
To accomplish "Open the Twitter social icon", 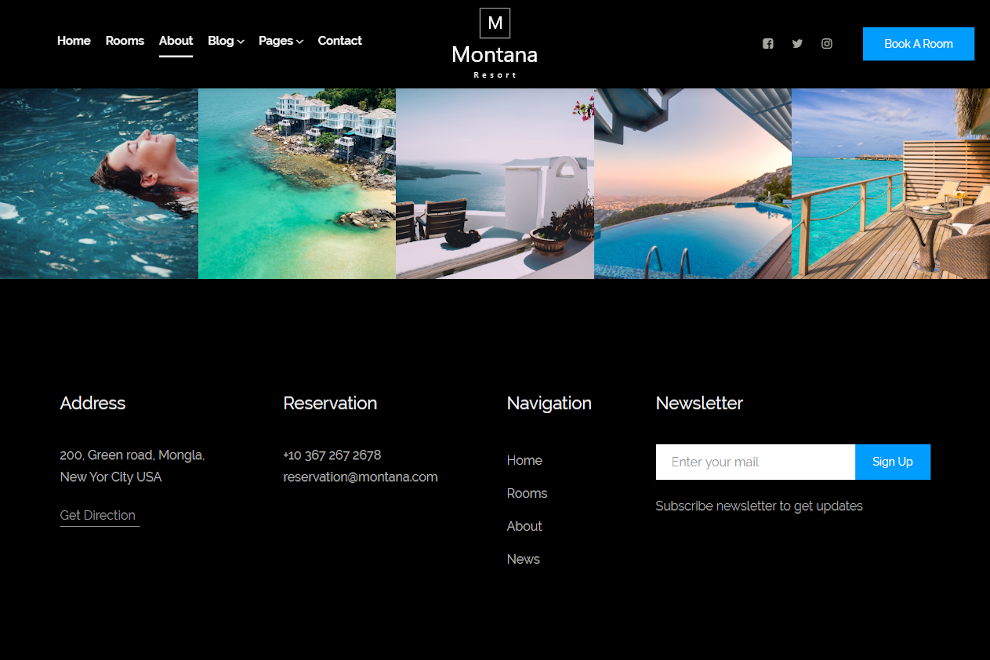I will (797, 44).
